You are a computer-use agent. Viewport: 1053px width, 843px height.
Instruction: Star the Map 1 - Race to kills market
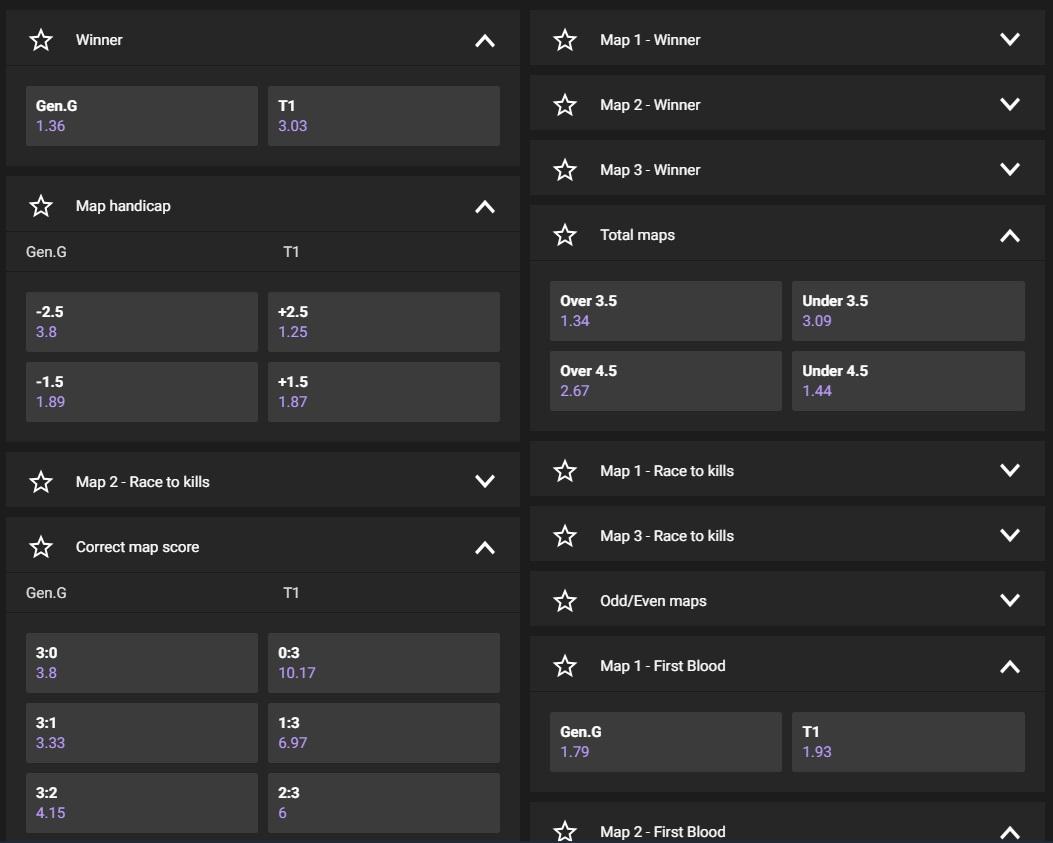(x=565, y=471)
